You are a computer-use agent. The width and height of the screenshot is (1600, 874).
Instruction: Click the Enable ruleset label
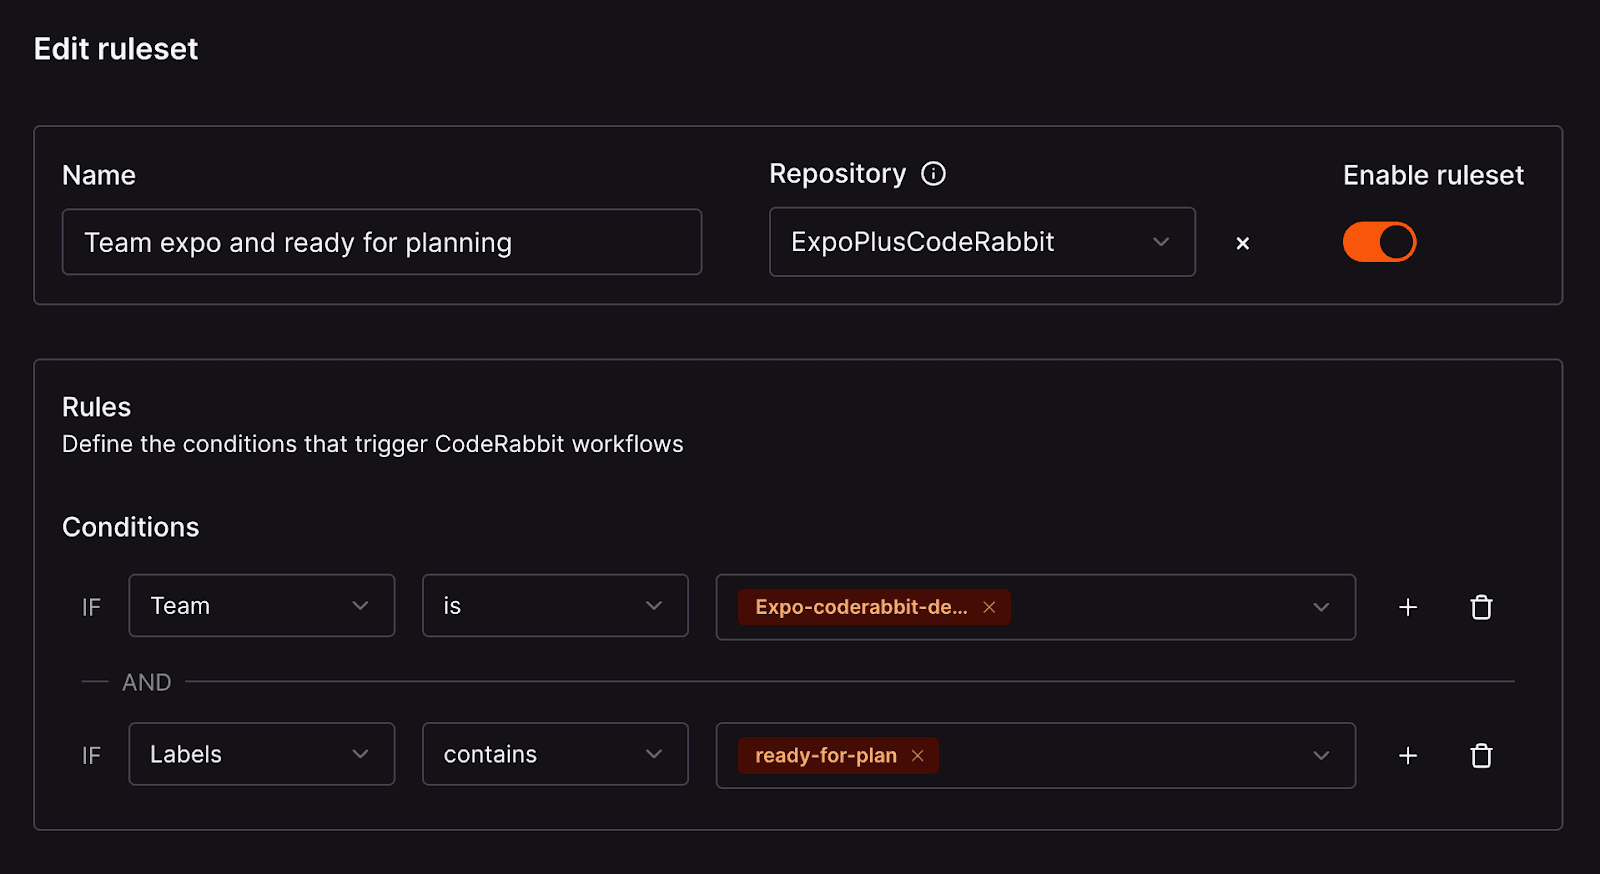tap(1432, 175)
